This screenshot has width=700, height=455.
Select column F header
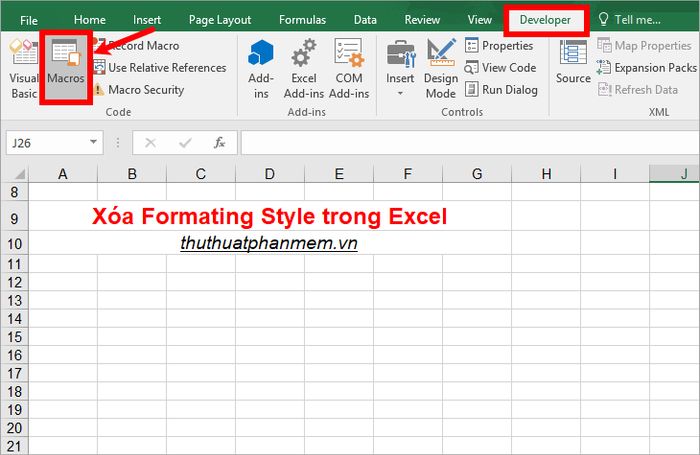point(408,174)
